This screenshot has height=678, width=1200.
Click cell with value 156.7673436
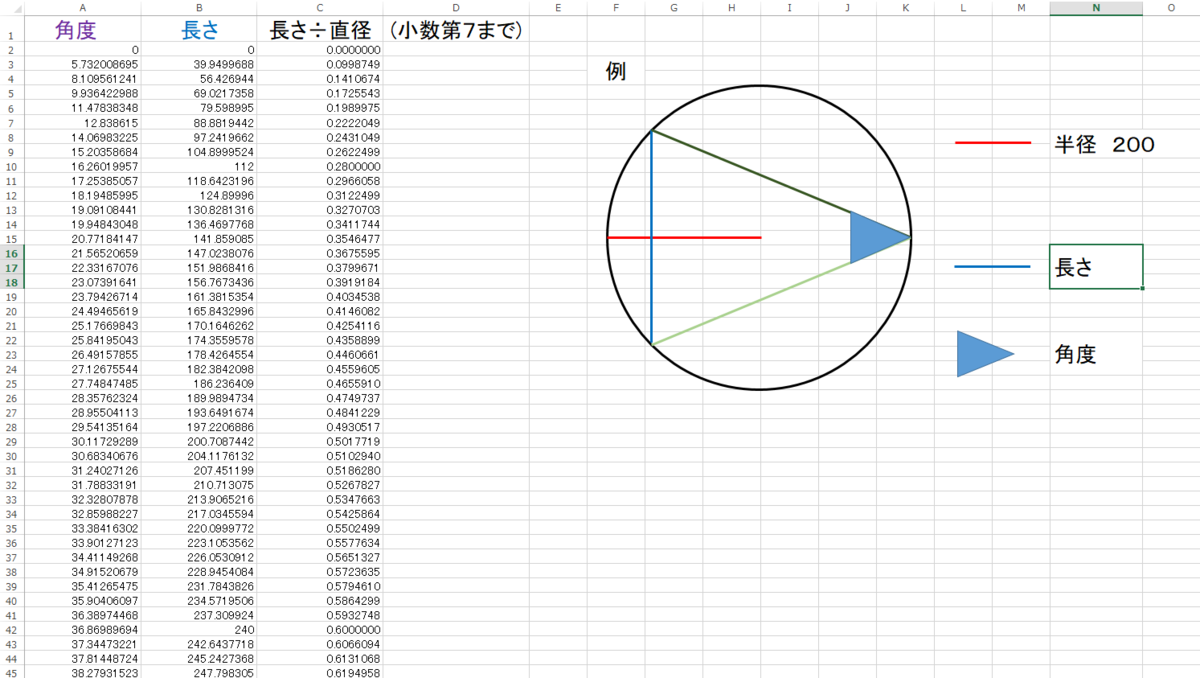pos(198,282)
